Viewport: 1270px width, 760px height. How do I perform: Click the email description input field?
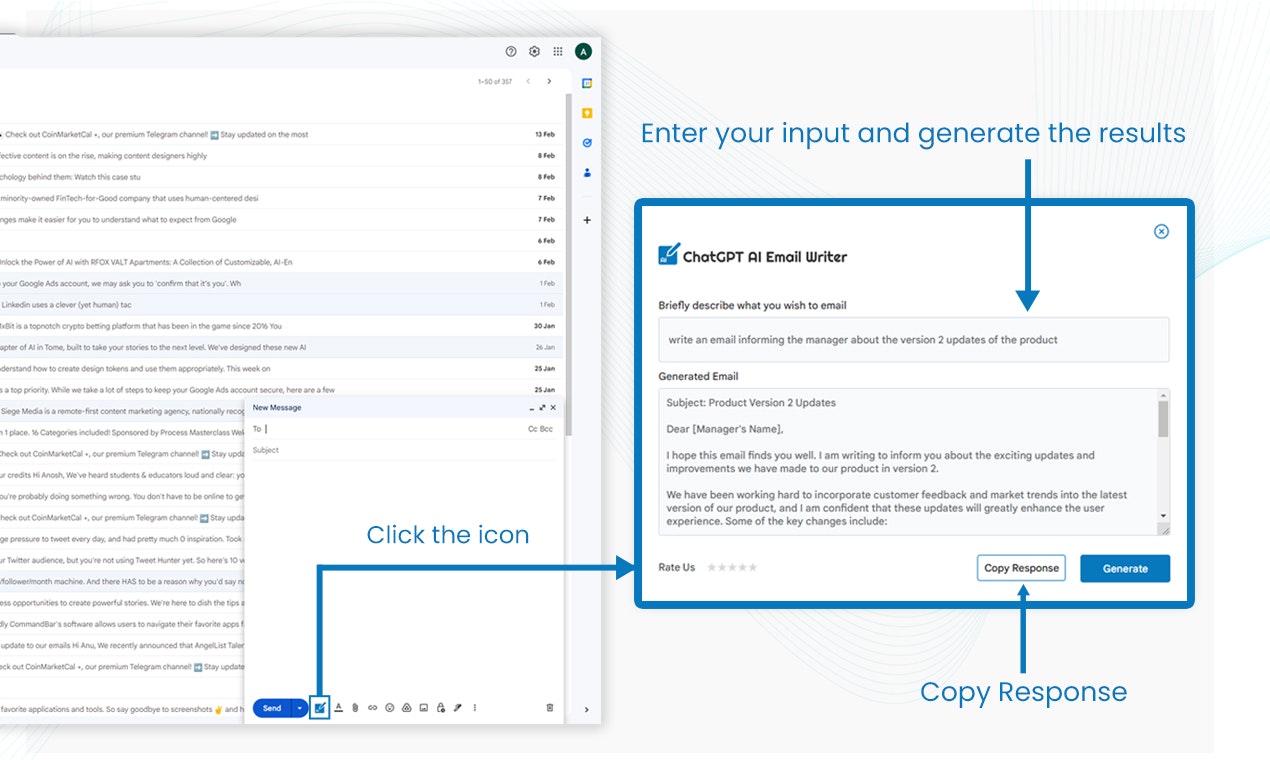pos(913,340)
